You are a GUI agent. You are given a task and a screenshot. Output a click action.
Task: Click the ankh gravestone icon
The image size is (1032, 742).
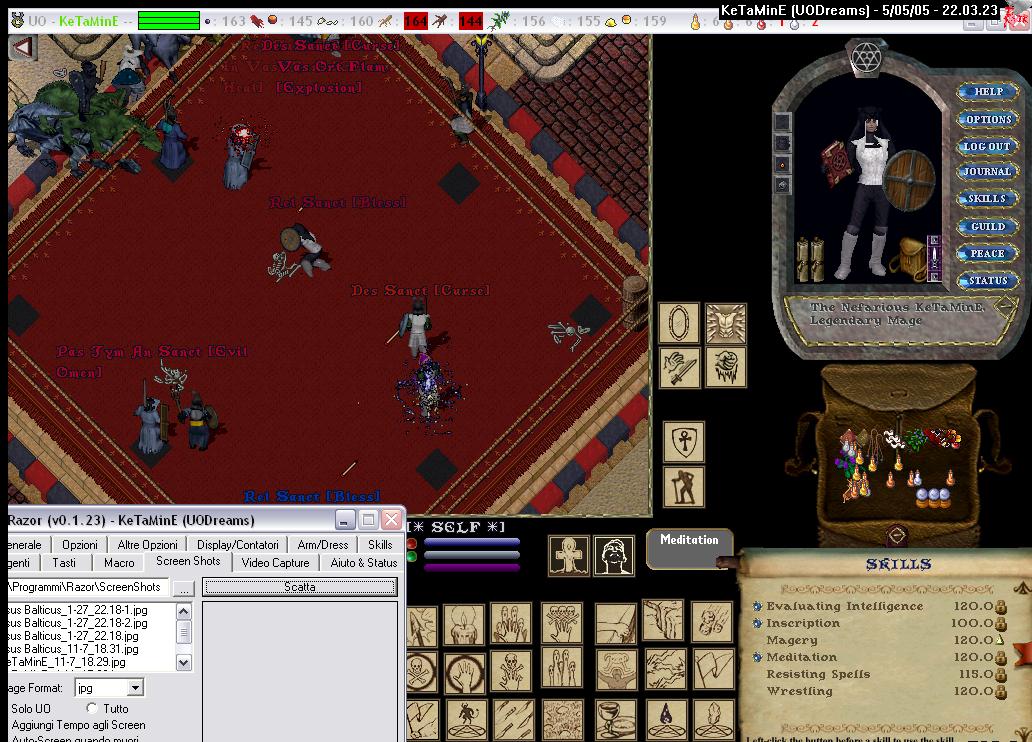point(569,556)
